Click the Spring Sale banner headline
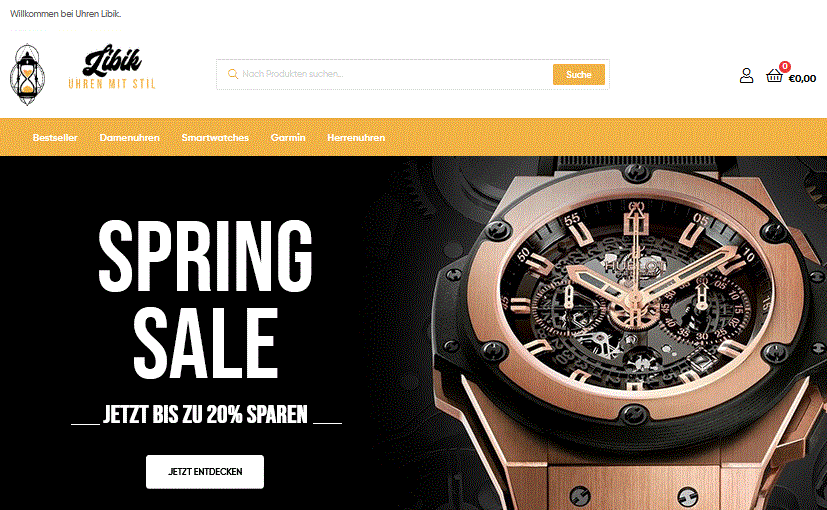Screen dimensions: 827x510 206,300
